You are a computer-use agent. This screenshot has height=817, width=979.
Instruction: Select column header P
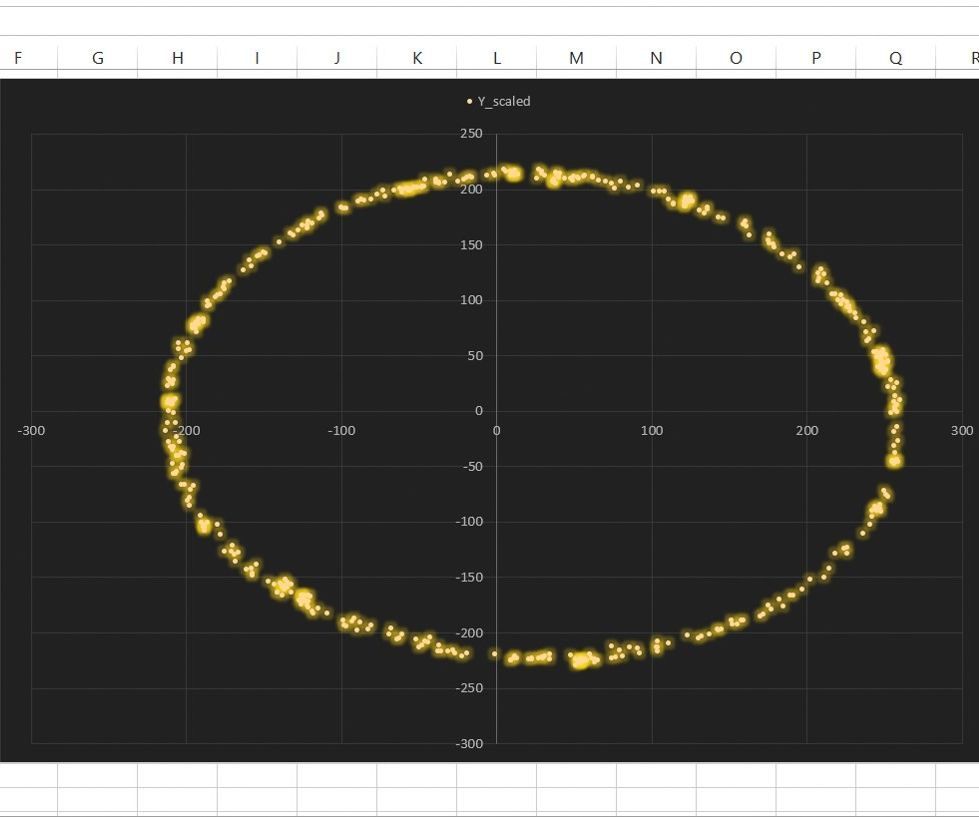tap(815, 57)
